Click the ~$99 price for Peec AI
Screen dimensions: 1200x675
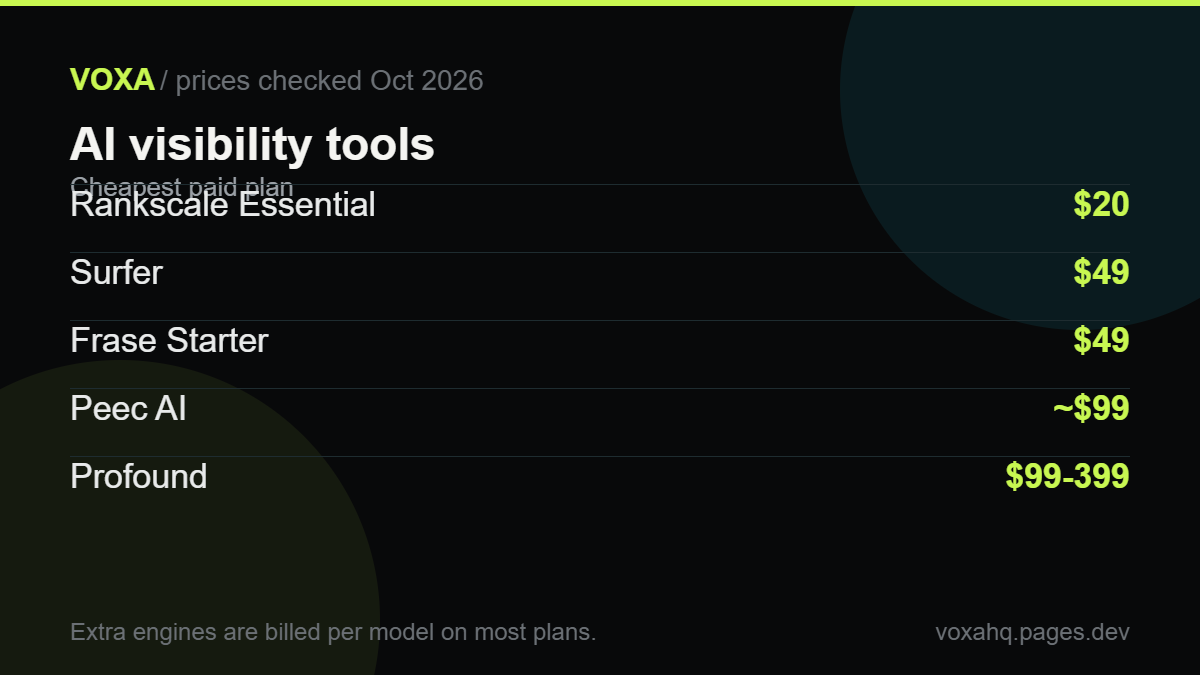coord(1091,408)
